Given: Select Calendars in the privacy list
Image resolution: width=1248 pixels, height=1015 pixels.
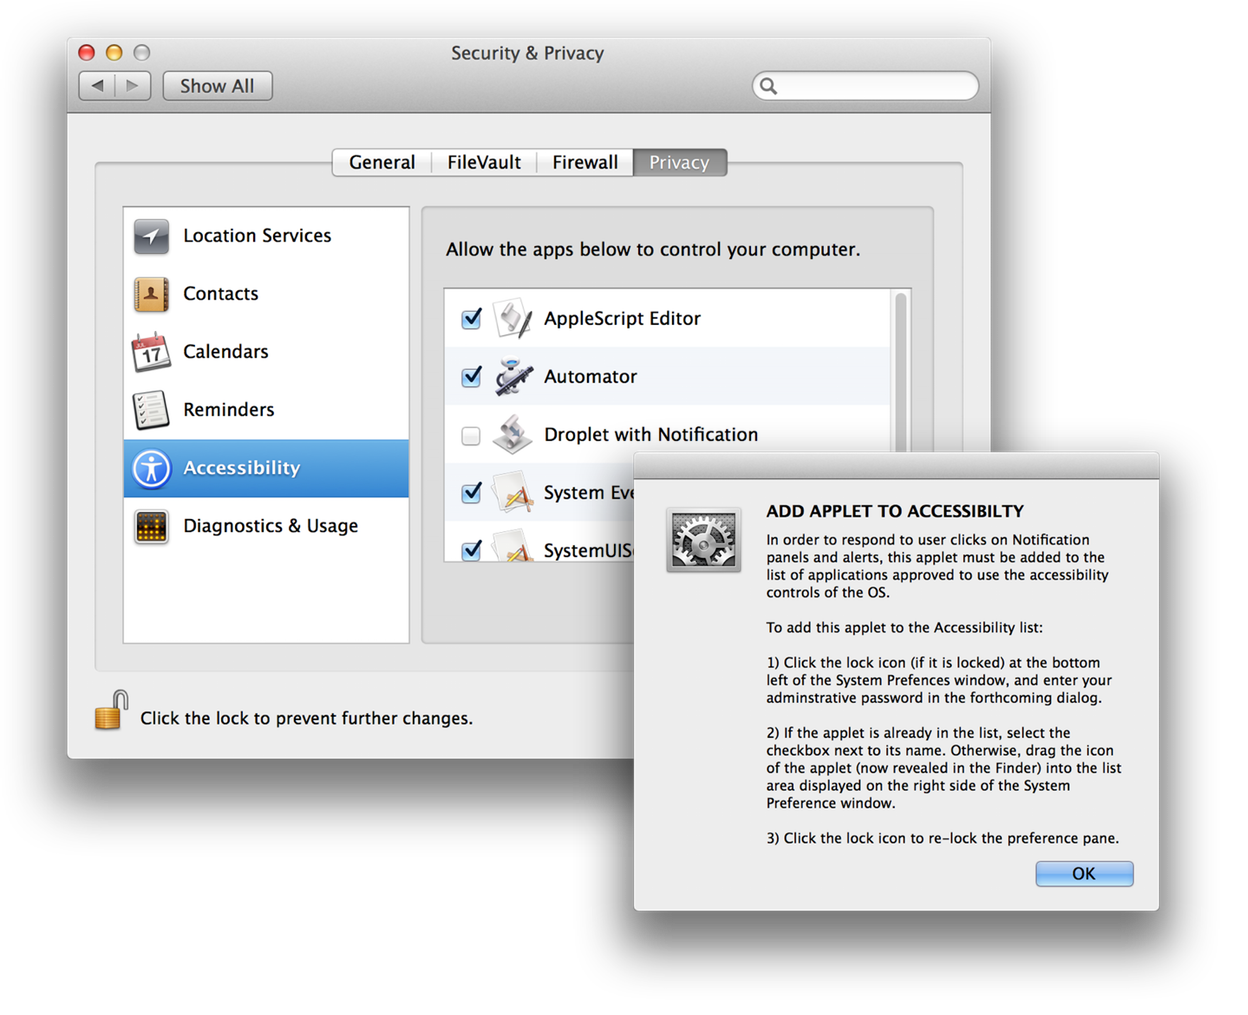Looking at the screenshot, I should tap(266, 352).
